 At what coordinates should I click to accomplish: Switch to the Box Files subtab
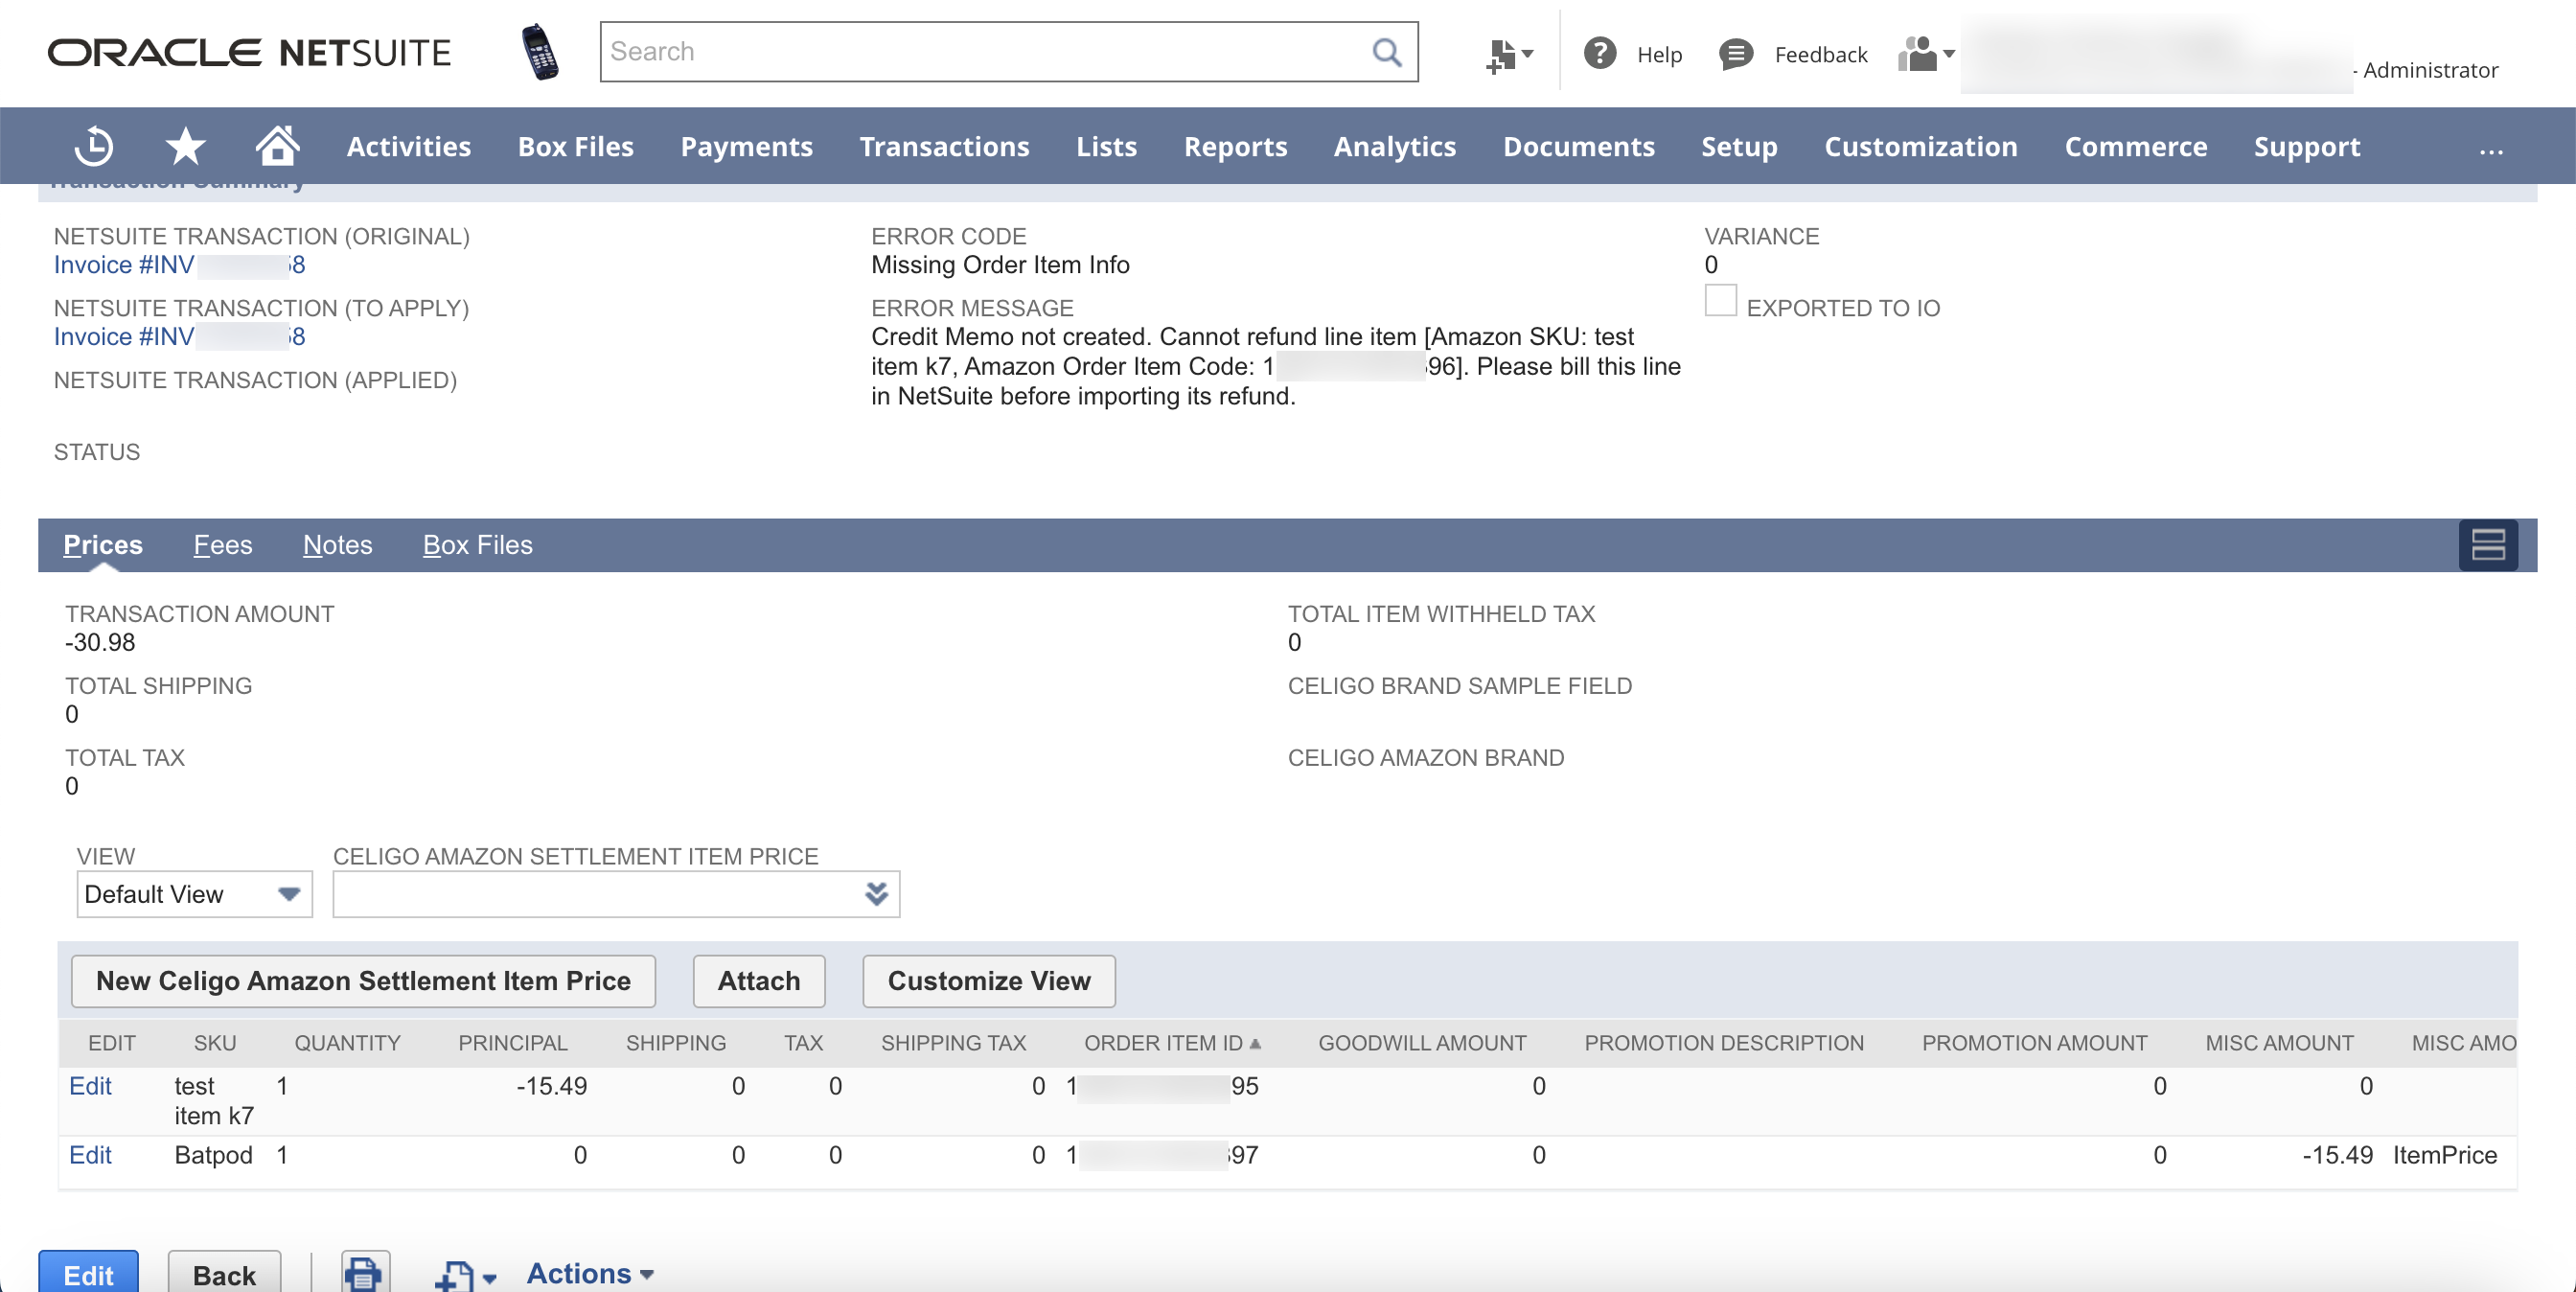477,545
